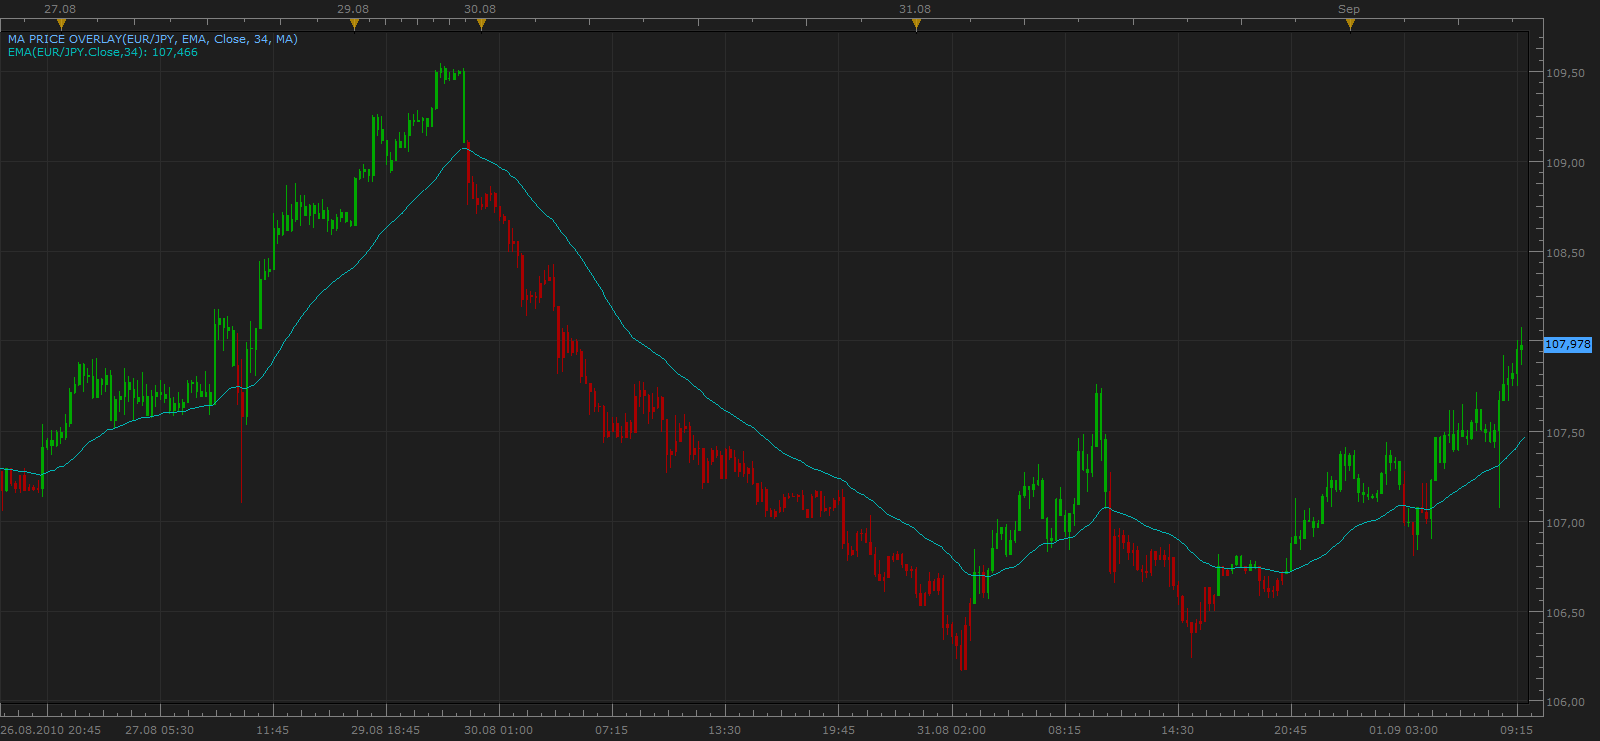Click the 13:30 time axis label
This screenshot has width=1600, height=741.
tap(725, 730)
